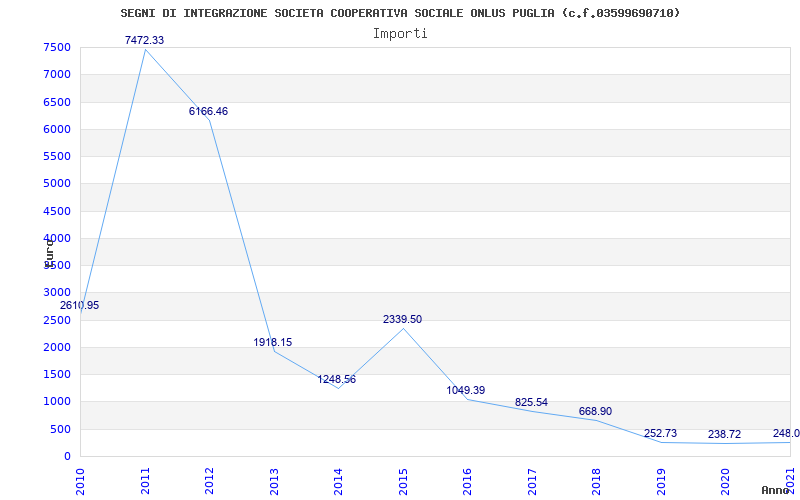The height and width of the screenshot is (500, 800).
Task: Click the y-axis value 1500
Action: pyautogui.click(x=57, y=374)
